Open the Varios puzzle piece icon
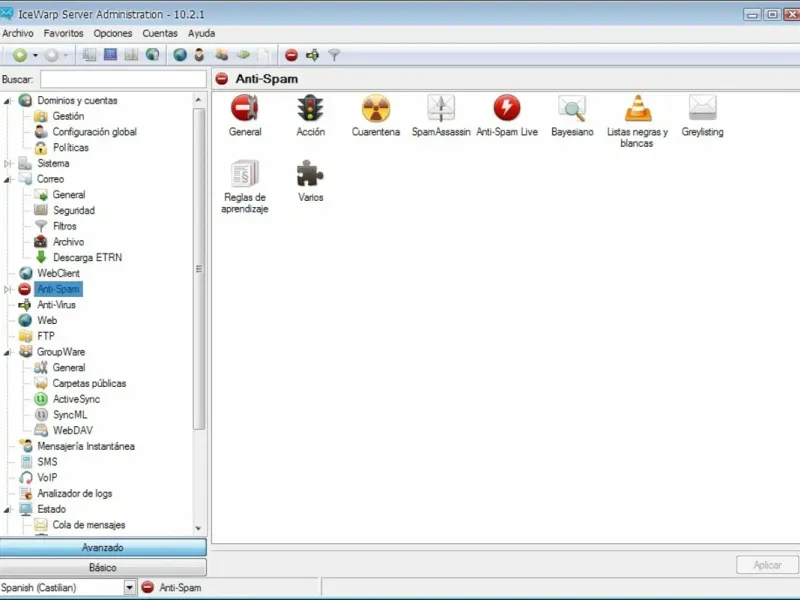 pyautogui.click(x=310, y=181)
